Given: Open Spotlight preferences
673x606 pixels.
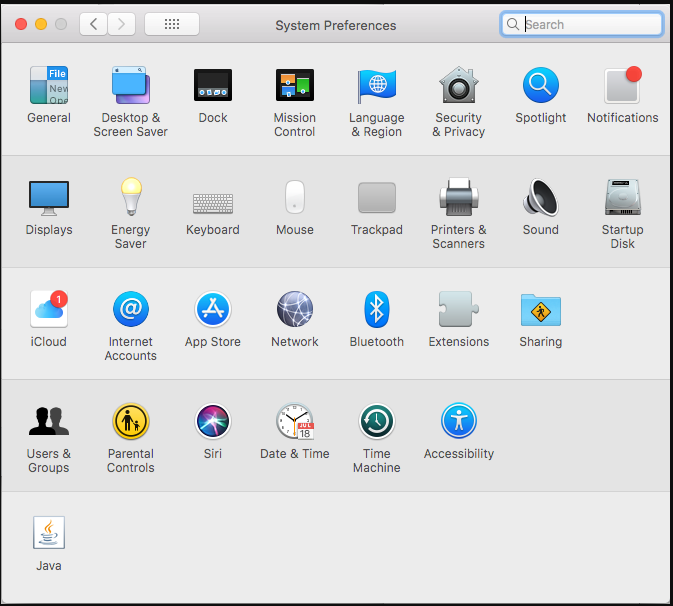Looking at the screenshot, I should [540, 86].
